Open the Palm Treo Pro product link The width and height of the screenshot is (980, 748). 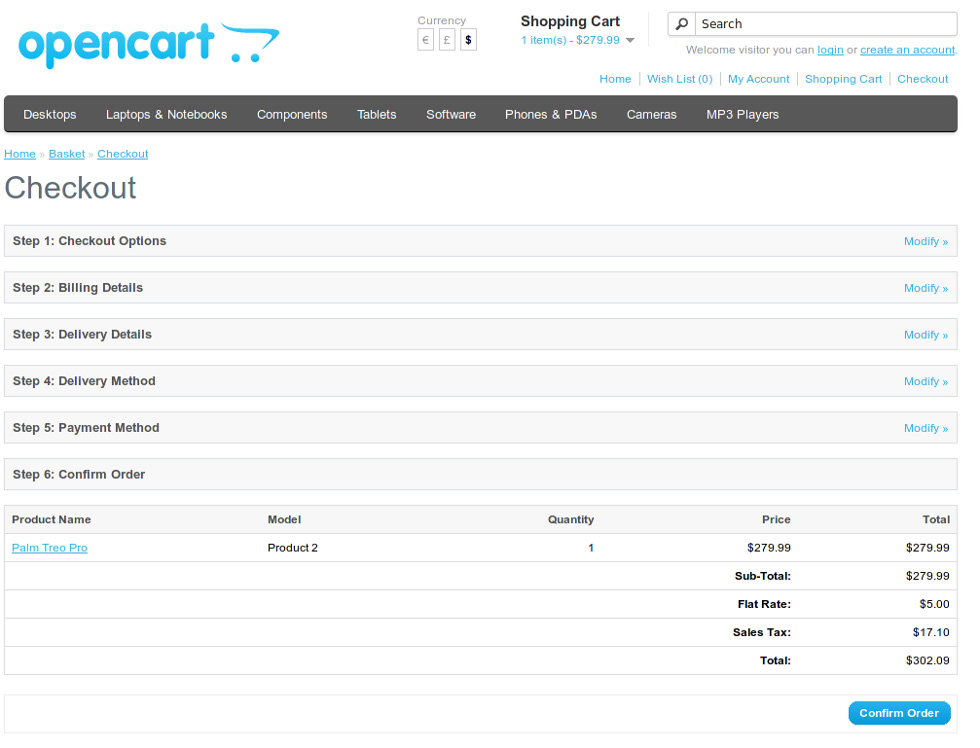50,548
